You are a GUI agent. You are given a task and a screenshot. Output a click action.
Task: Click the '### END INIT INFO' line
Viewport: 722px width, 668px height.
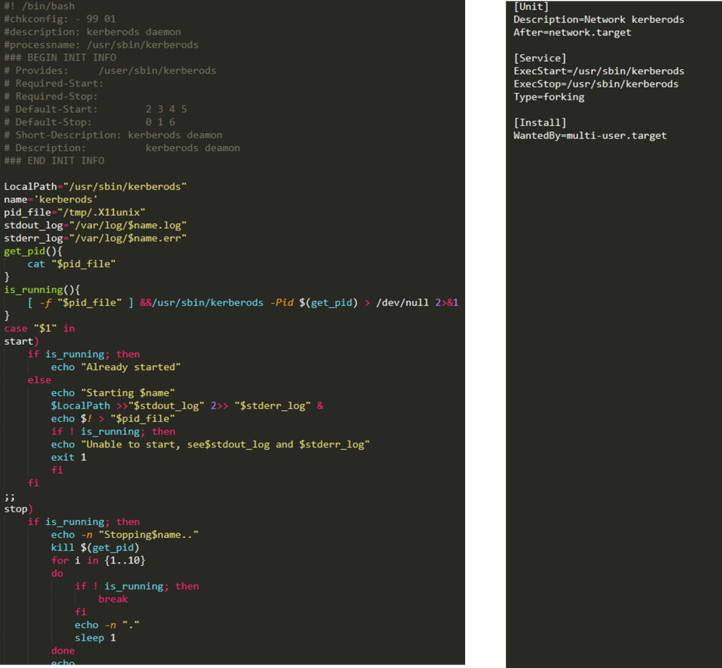(54, 161)
